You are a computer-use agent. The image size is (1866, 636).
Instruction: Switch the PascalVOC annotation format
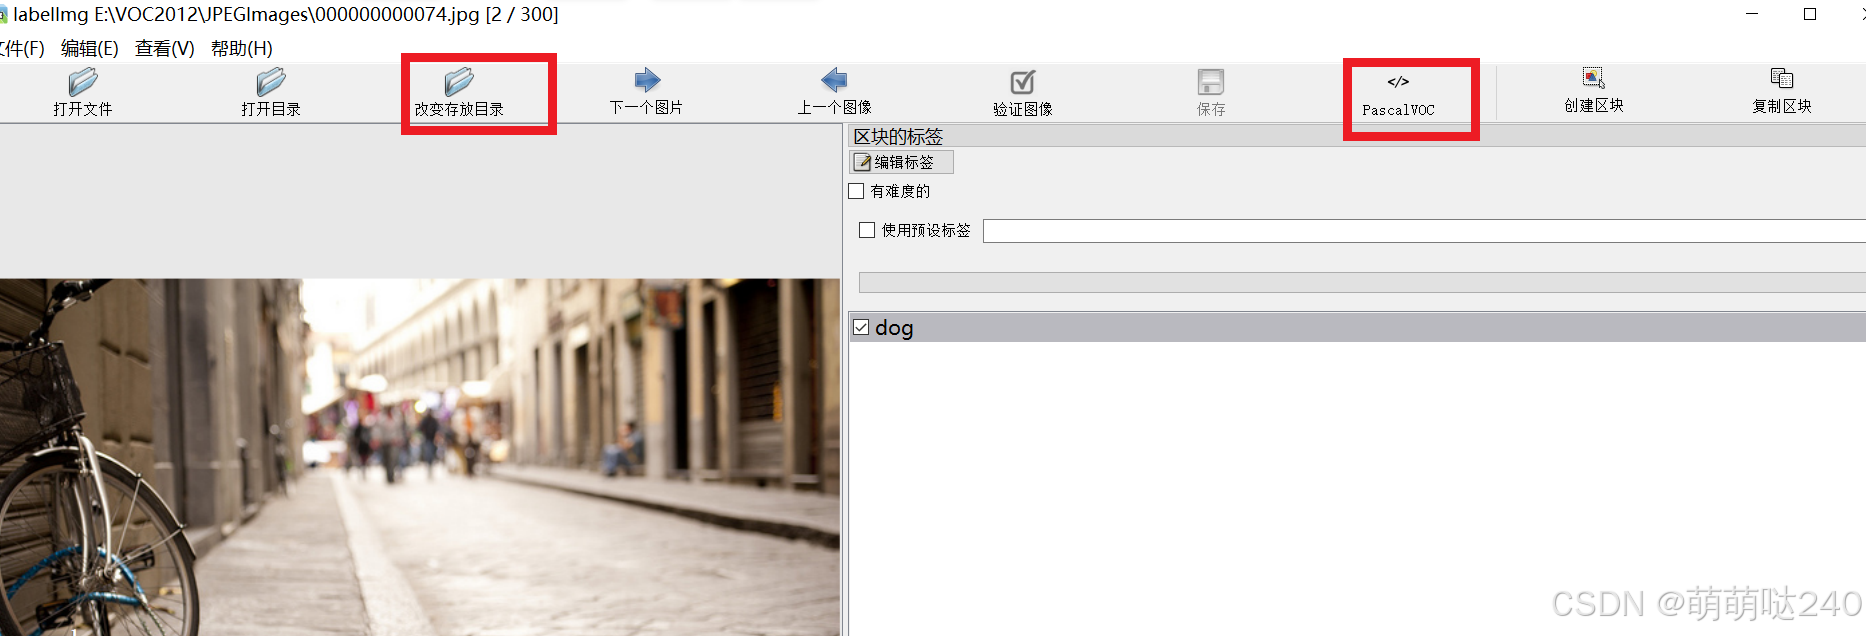click(x=1398, y=83)
